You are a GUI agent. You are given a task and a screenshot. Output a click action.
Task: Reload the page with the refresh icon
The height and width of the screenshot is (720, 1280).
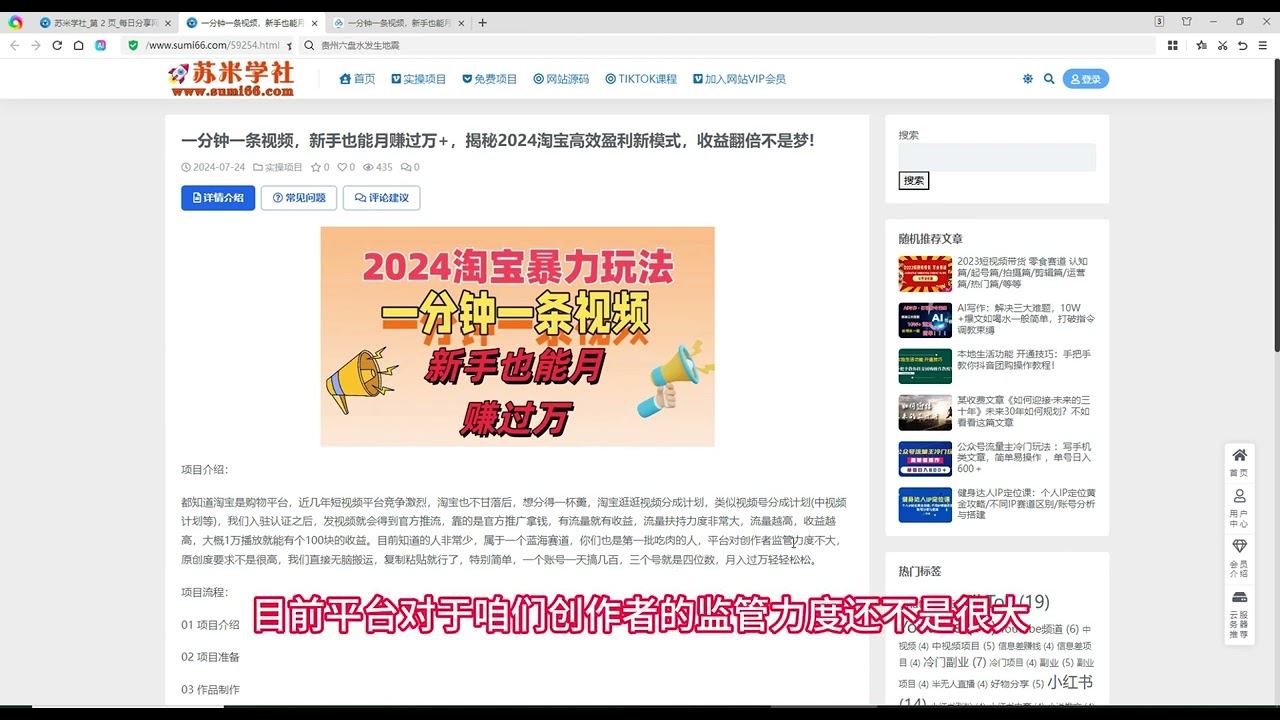[57, 45]
